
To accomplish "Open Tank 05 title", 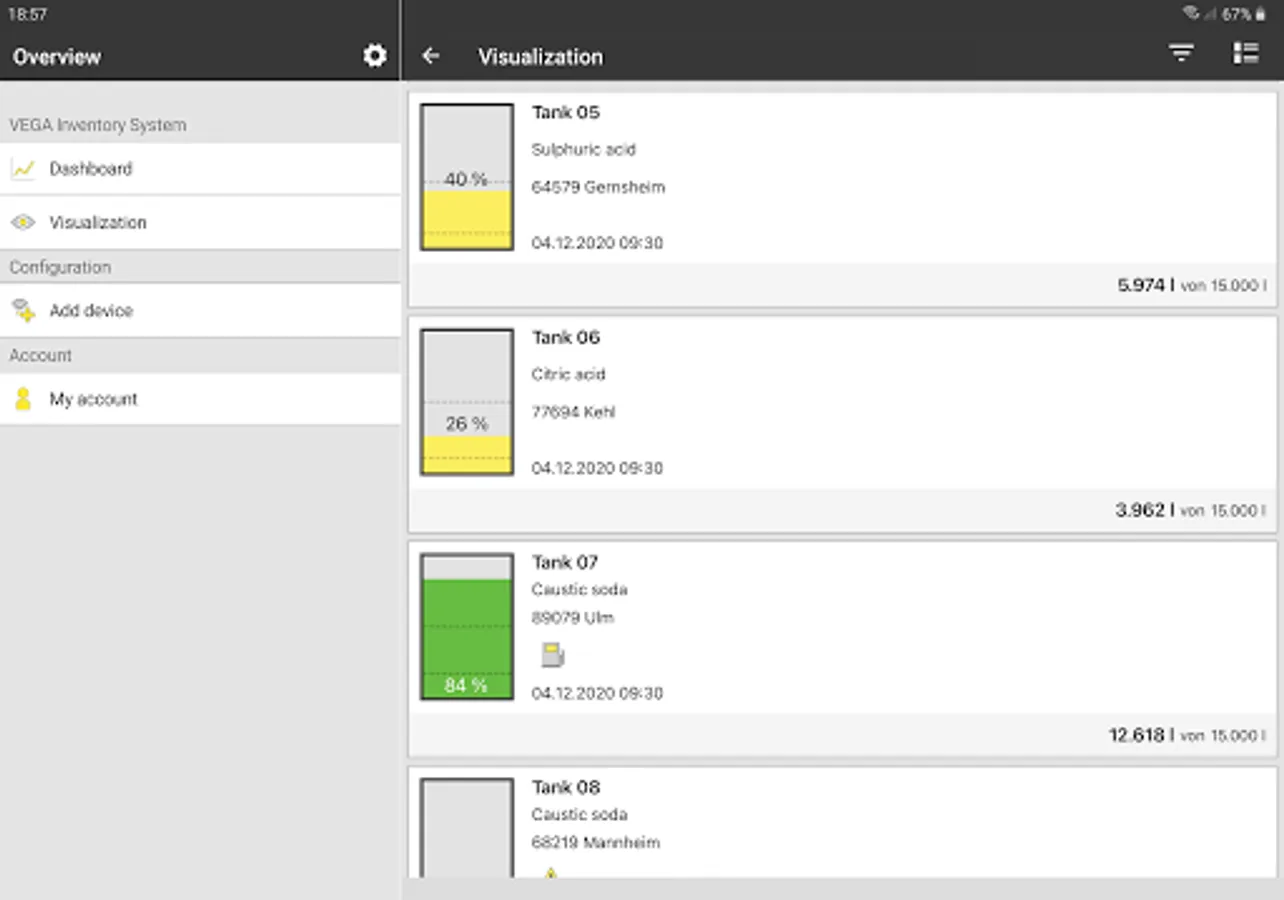I will 566,112.
